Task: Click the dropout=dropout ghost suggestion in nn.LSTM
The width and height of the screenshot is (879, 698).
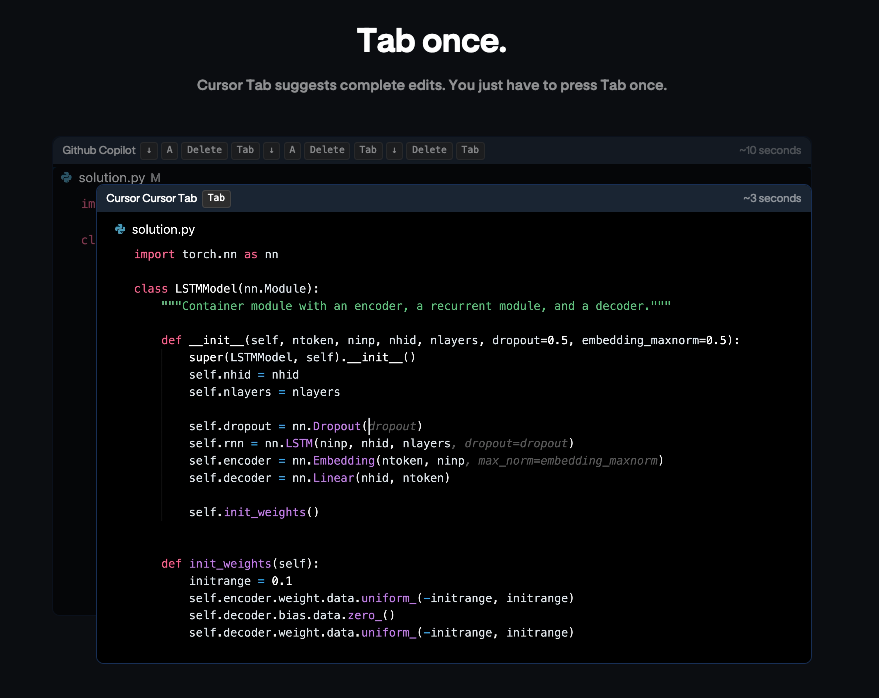Action: tap(516, 443)
